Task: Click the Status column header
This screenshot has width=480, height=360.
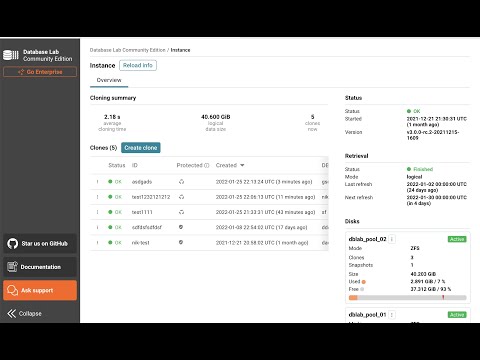Action: tap(117, 165)
